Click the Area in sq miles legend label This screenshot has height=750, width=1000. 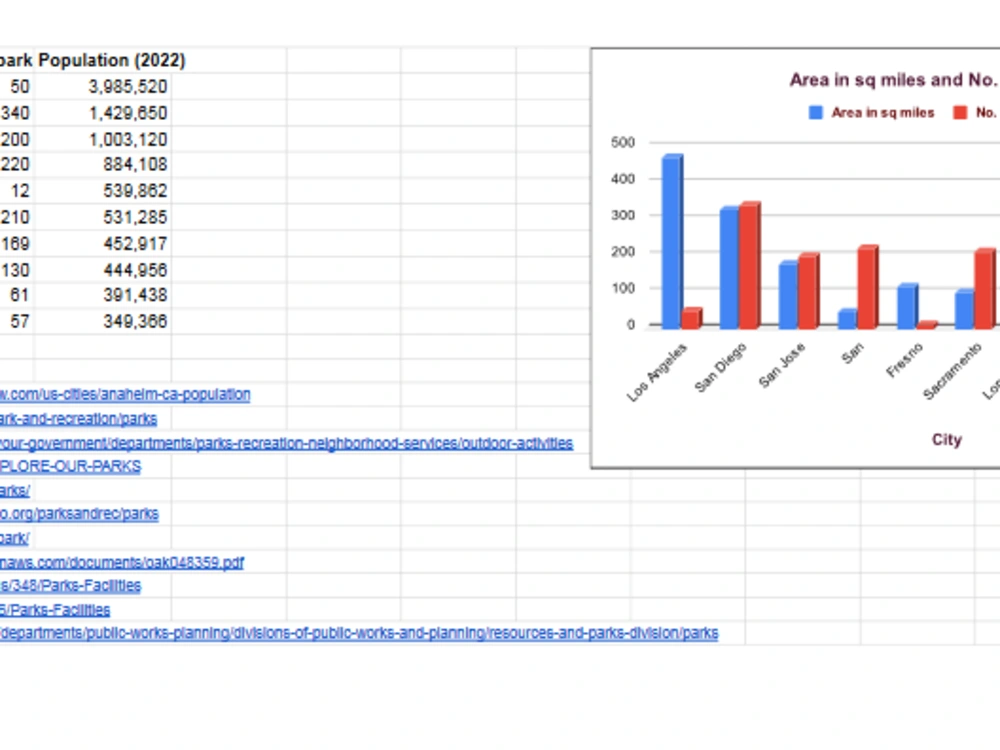[x=883, y=113]
